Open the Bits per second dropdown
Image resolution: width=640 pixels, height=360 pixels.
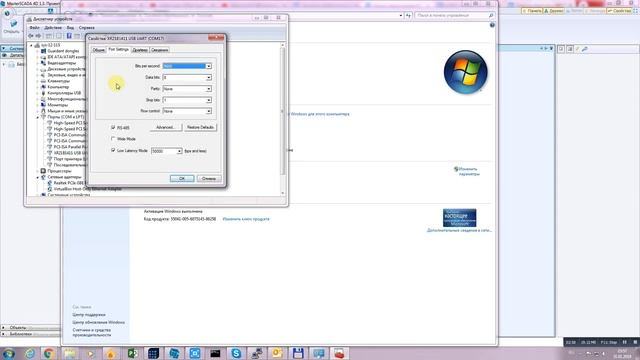(x=209, y=66)
